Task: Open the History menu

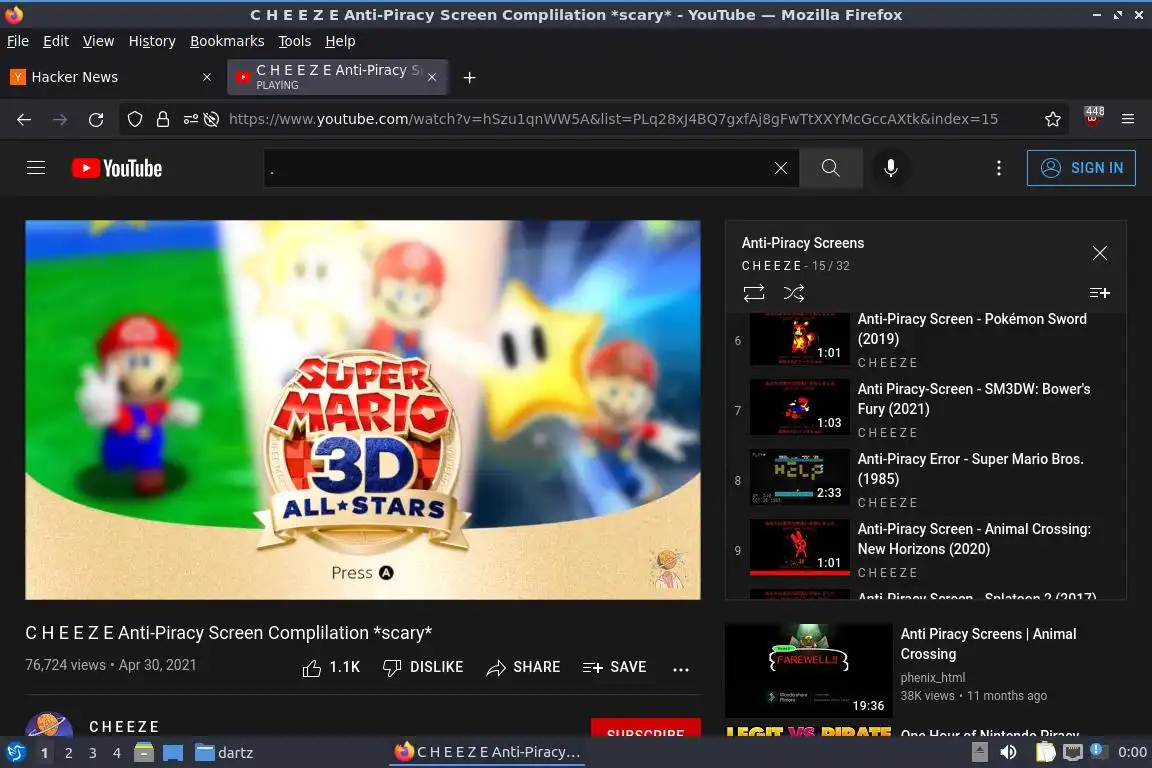Action: coord(152,41)
